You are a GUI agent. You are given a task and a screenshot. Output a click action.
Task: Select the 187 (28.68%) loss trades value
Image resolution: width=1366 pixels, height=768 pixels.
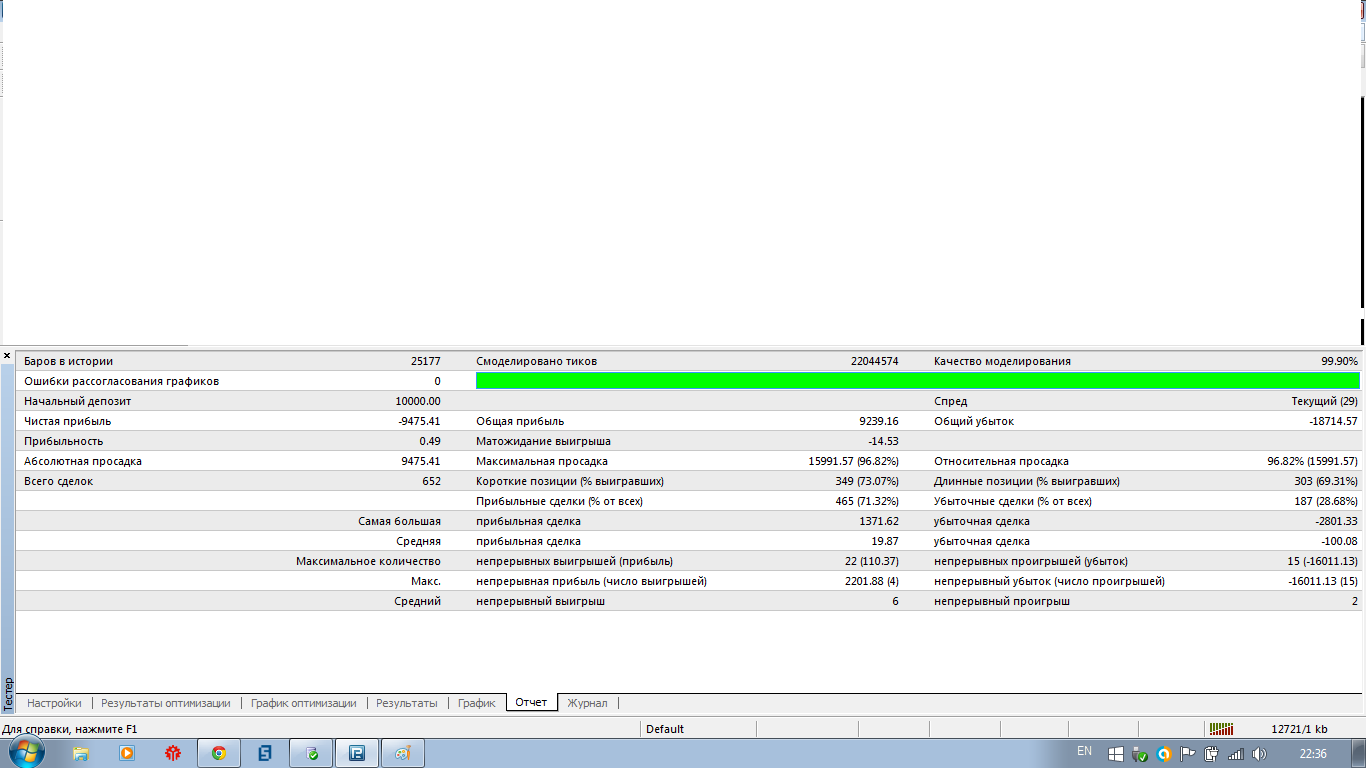1327,501
